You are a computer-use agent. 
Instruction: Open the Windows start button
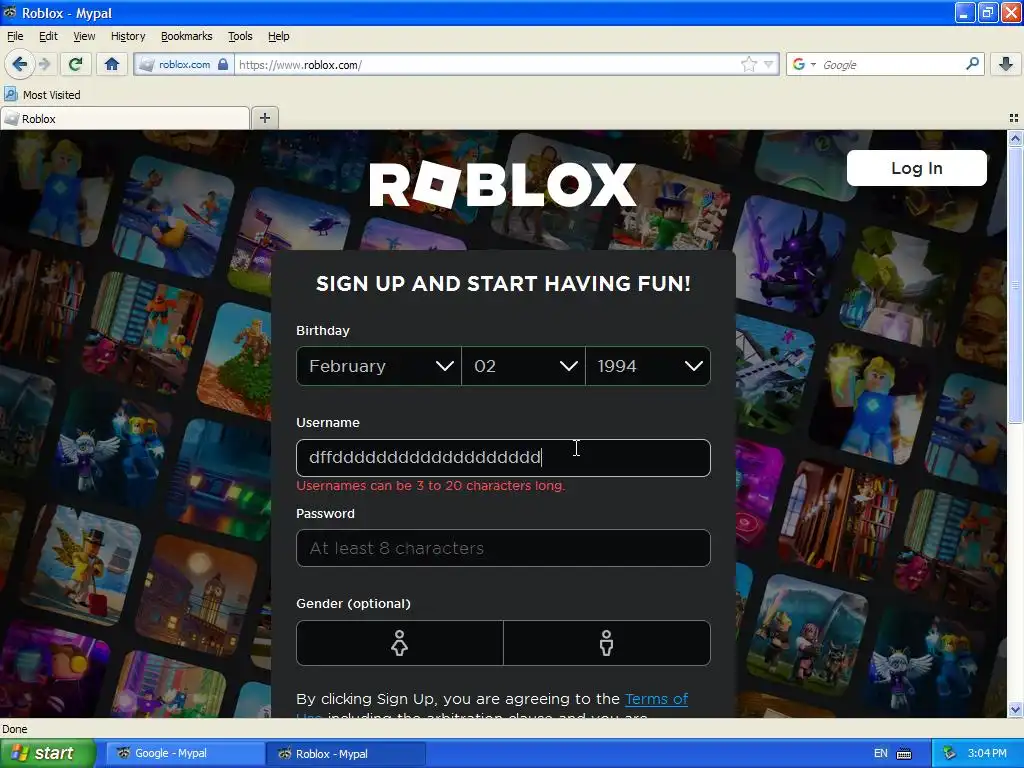tap(48, 753)
